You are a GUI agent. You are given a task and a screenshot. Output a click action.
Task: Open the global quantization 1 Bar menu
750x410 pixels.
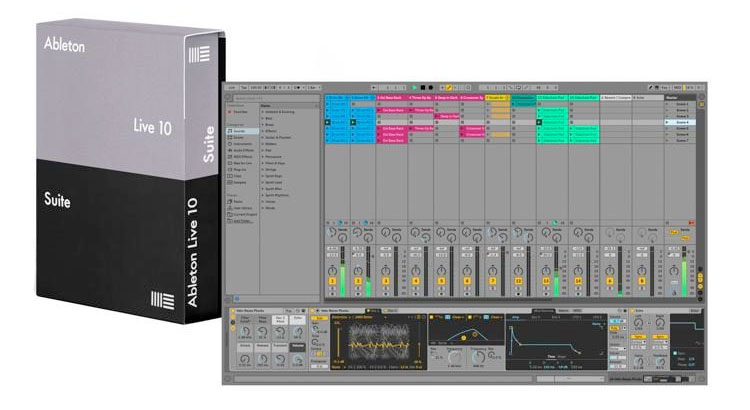click(x=314, y=88)
